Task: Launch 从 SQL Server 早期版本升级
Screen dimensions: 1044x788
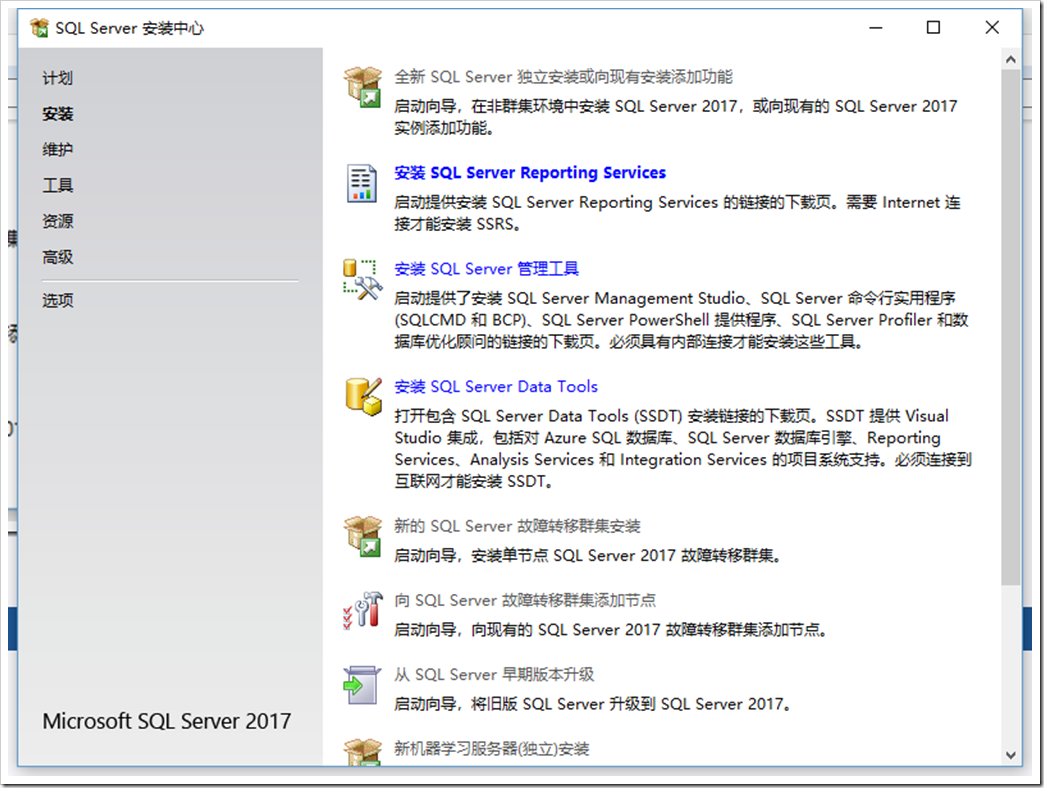Action: [x=494, y=675]
